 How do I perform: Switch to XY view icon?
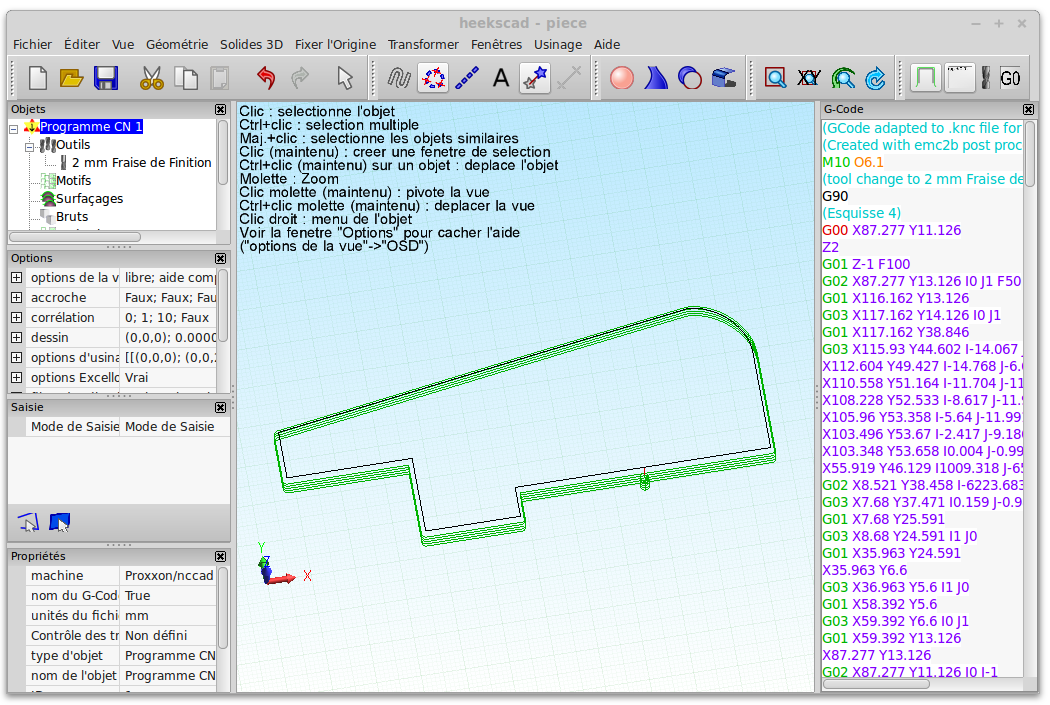point(809,78)
